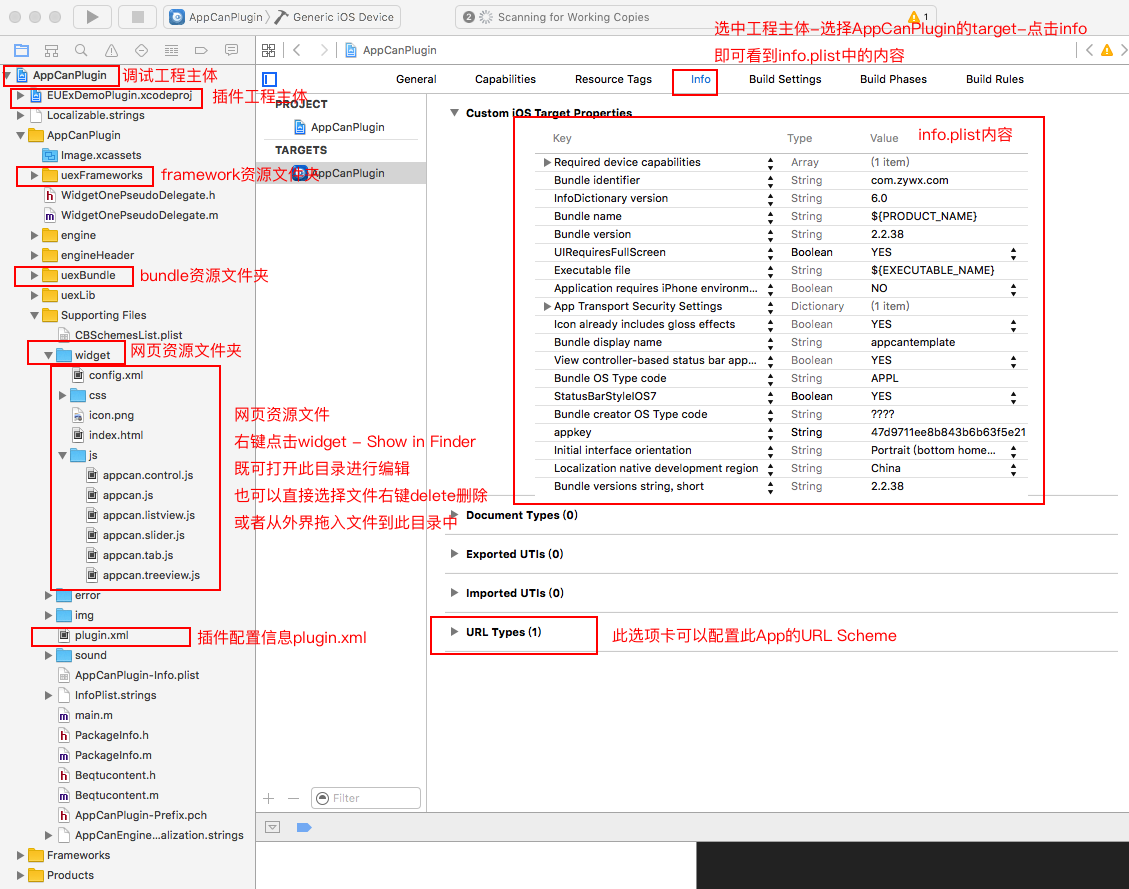
Task: Expand Document Types section
Action: pos(454,515)
